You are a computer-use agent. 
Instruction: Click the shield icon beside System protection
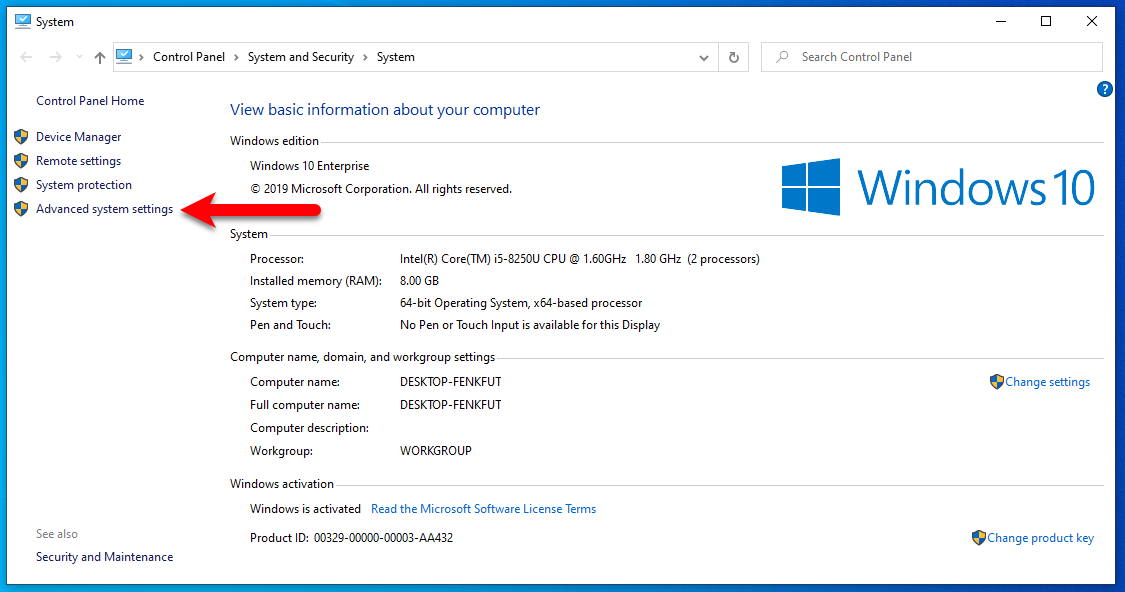coord(22,184)
